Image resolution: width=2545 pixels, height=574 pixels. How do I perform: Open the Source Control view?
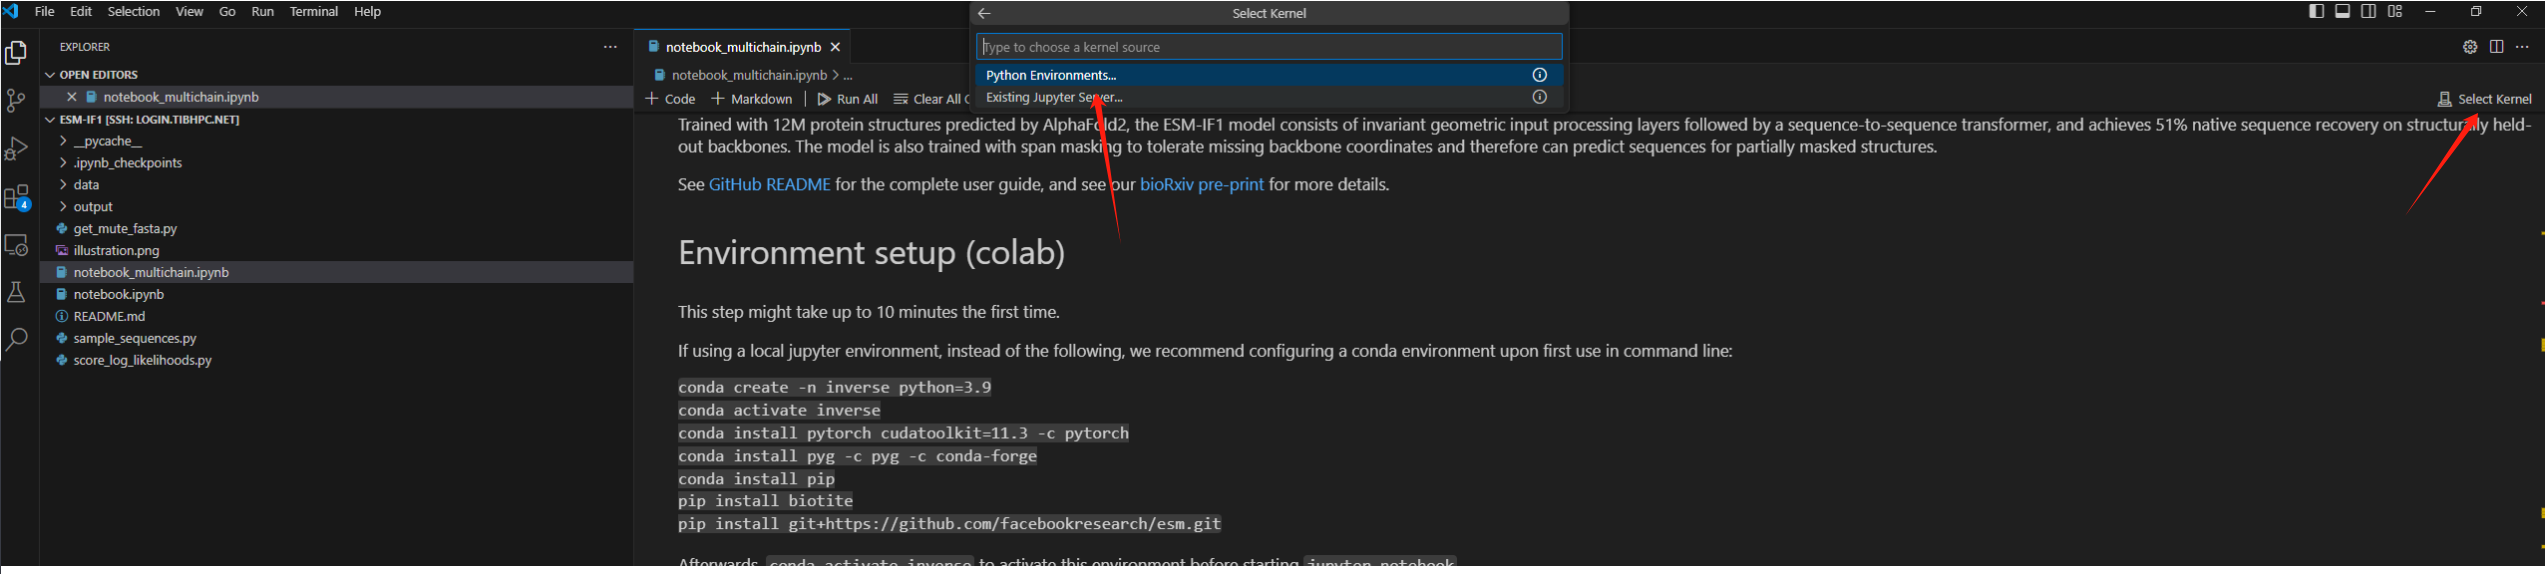click(x=16, y=101)
